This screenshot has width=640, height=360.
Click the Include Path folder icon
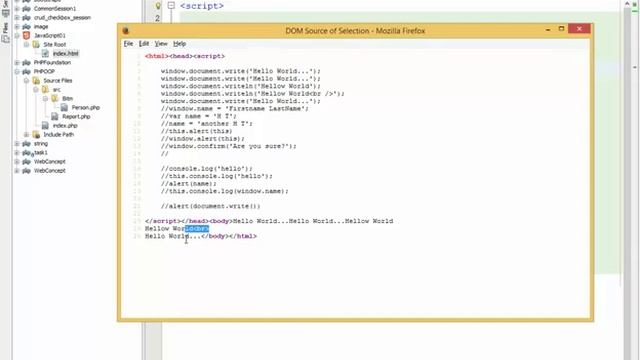coord(36,134)
